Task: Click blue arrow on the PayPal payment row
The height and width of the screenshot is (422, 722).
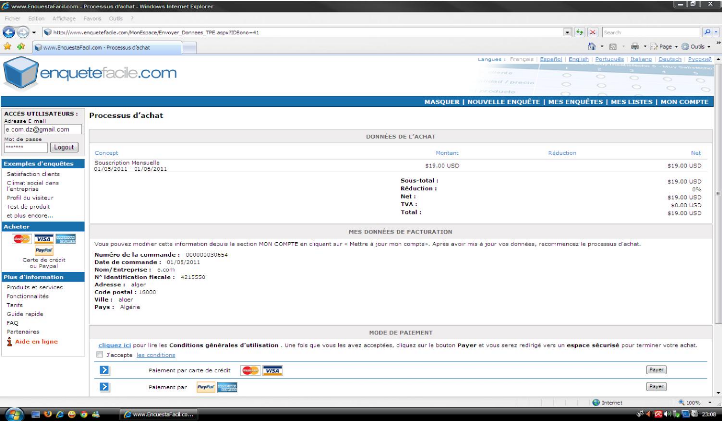Action: pyautogui.click(x=105, y=387)
